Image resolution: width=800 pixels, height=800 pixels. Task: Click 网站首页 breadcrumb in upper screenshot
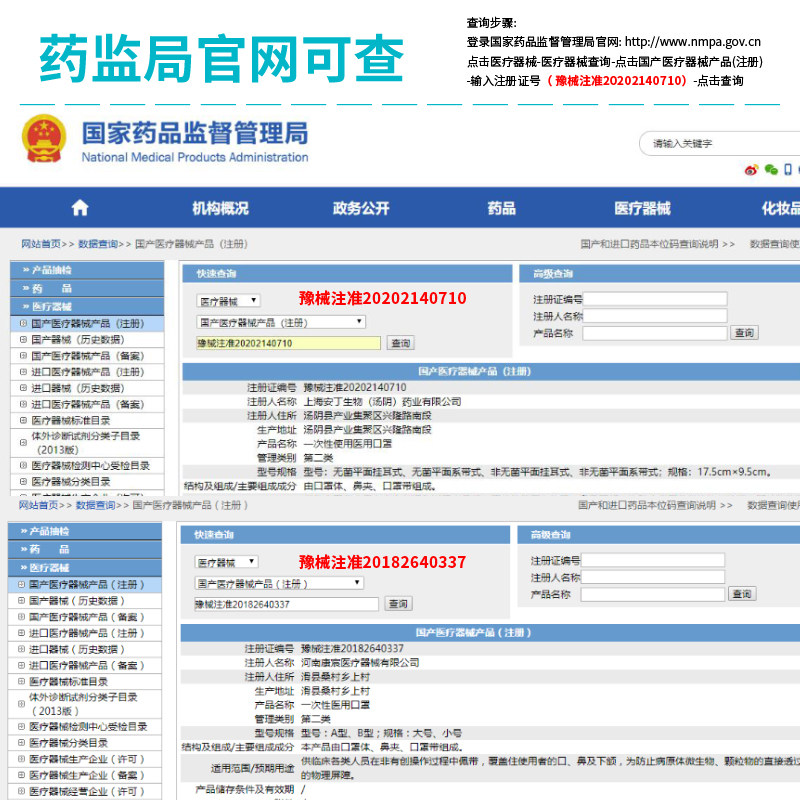(41, 244)
